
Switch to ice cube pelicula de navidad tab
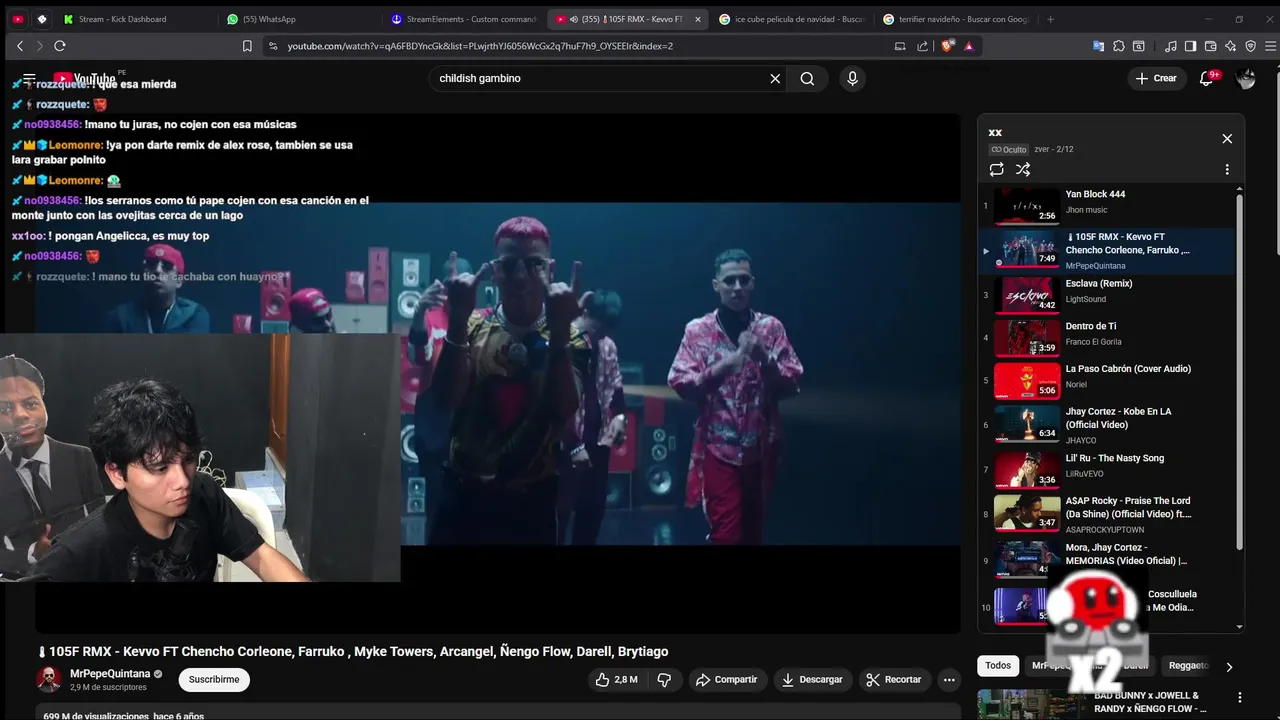click(790, 19)
